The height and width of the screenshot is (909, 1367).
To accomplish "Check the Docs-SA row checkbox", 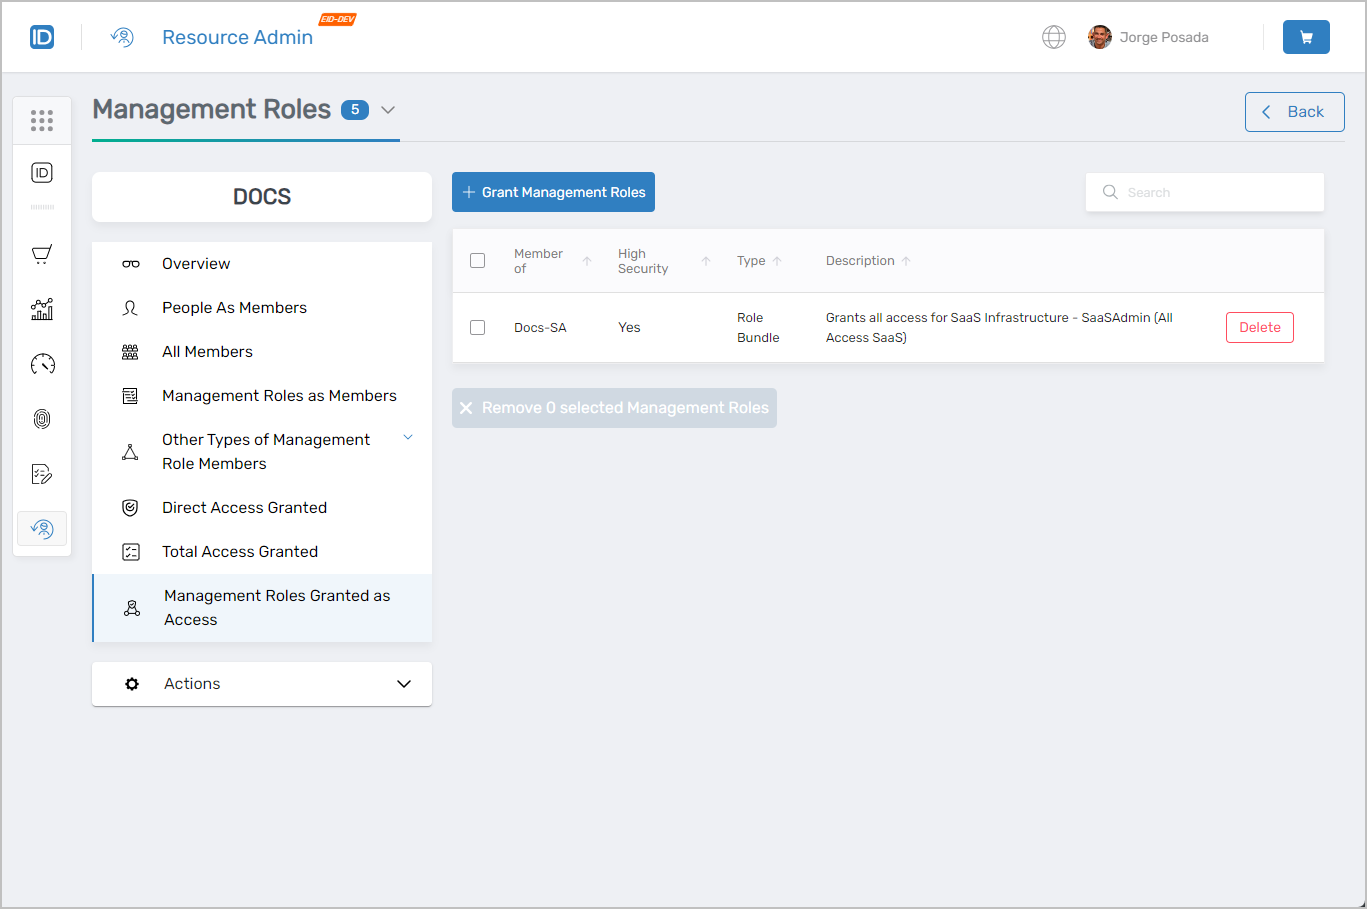I will [x=477, y=327].
